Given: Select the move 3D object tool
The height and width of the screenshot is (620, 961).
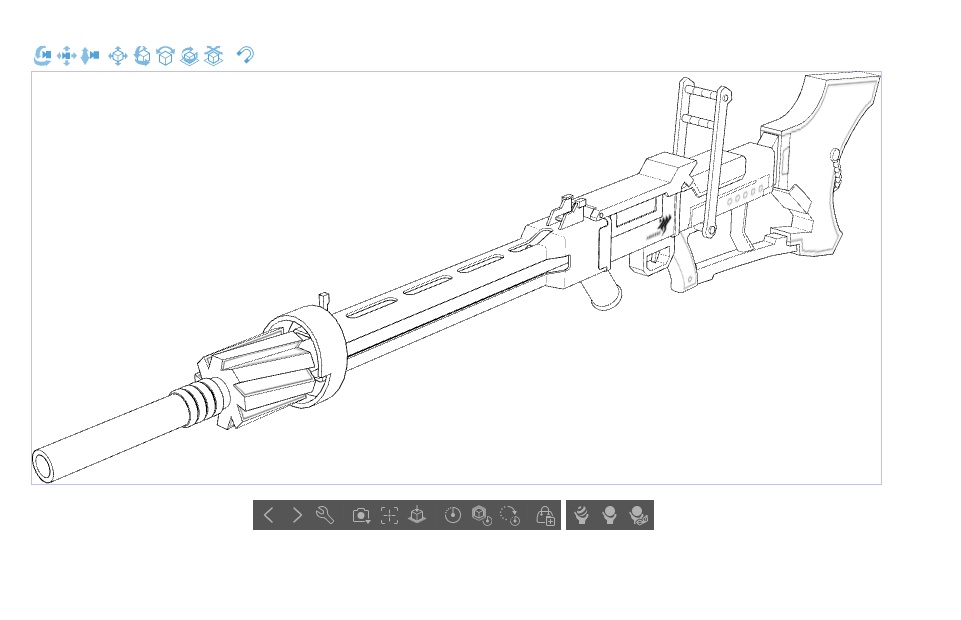Looking at the screenshot, I should tap(118, 56).
